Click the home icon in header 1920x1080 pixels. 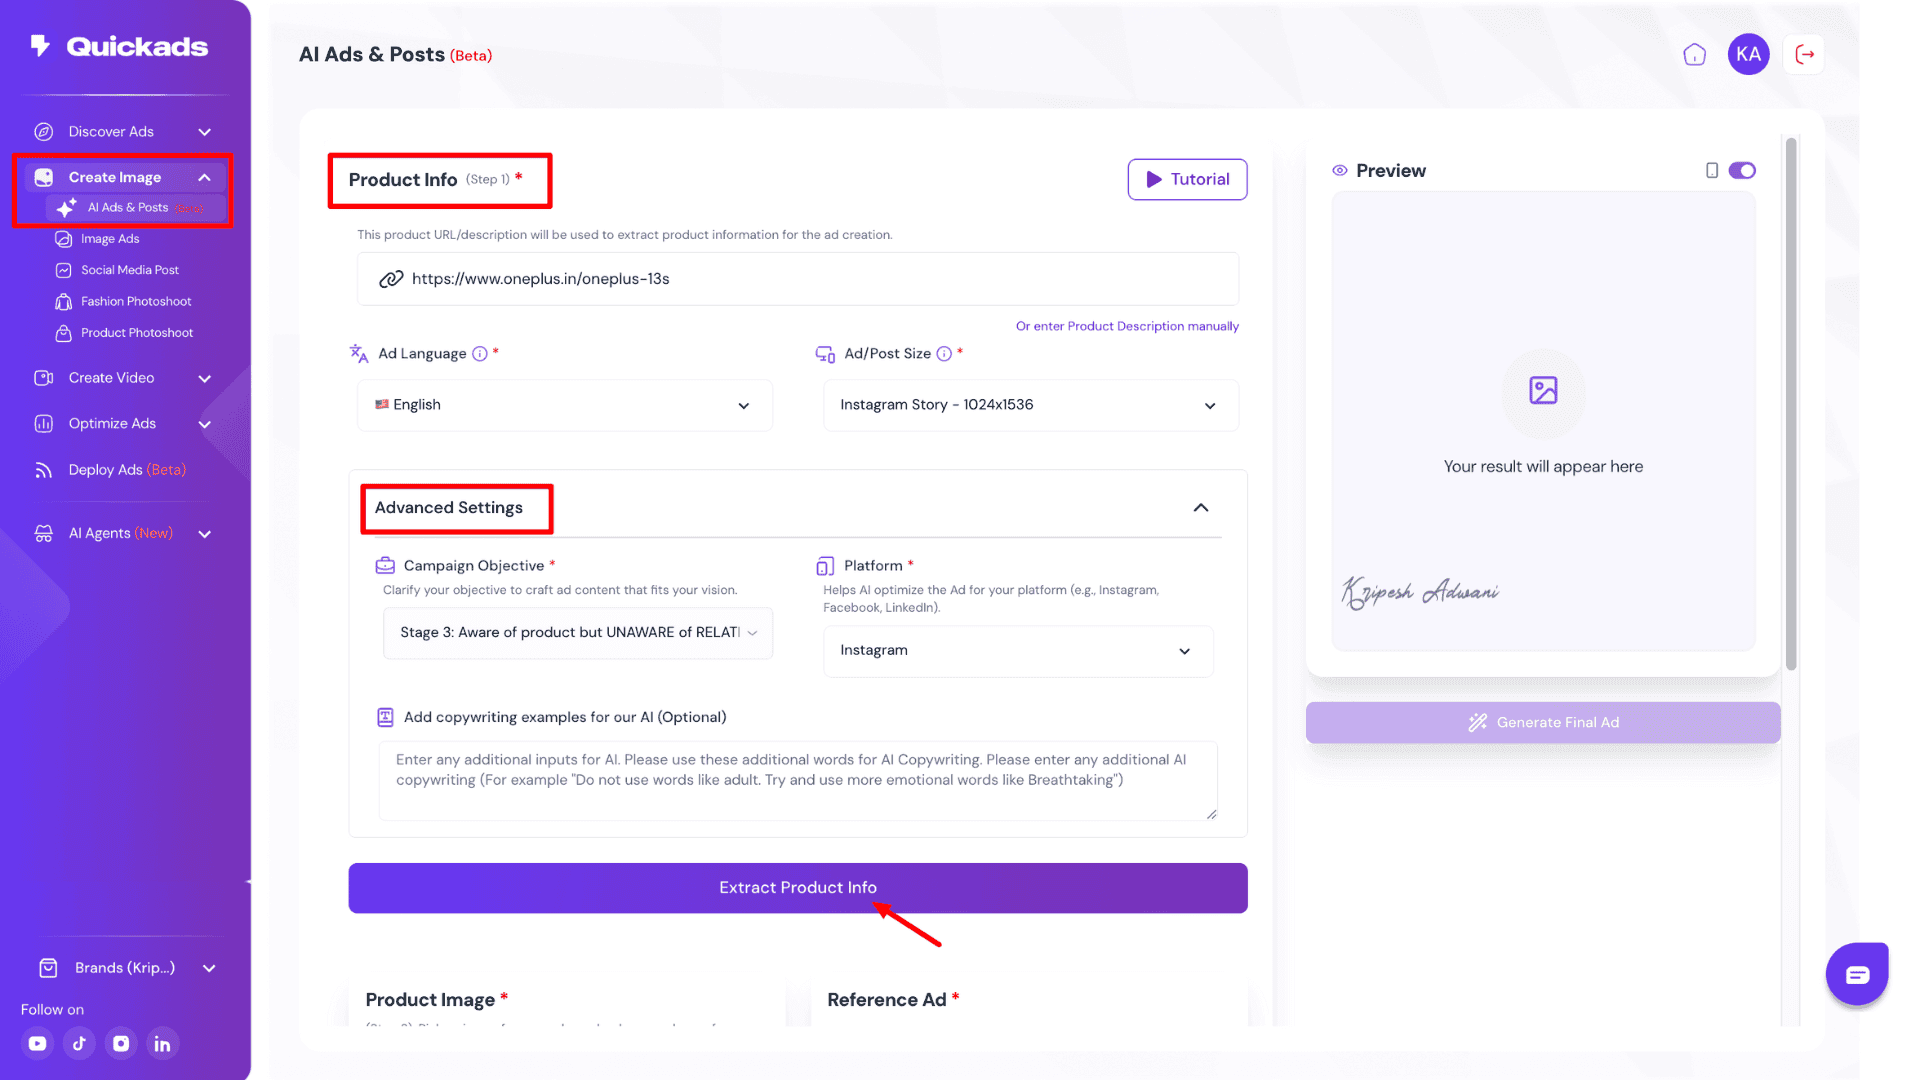1694,55
